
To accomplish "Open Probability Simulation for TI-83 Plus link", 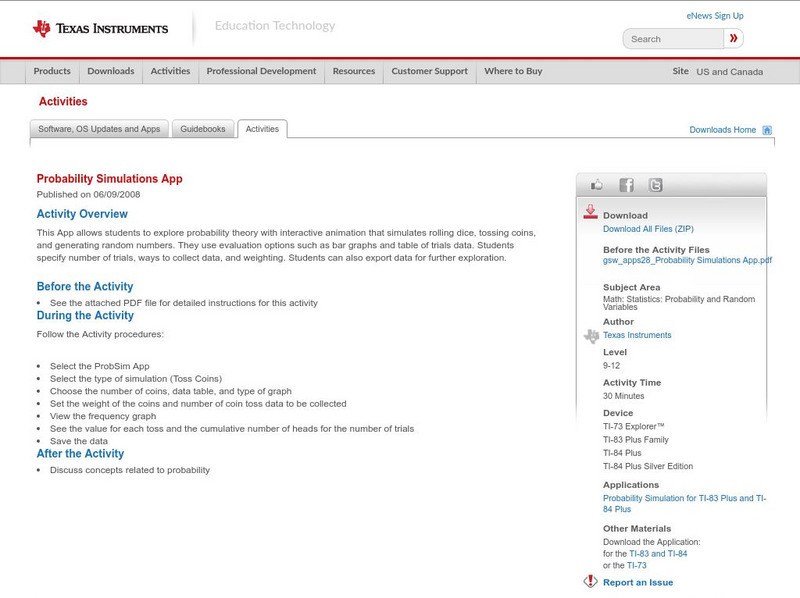I will (684, 504).
